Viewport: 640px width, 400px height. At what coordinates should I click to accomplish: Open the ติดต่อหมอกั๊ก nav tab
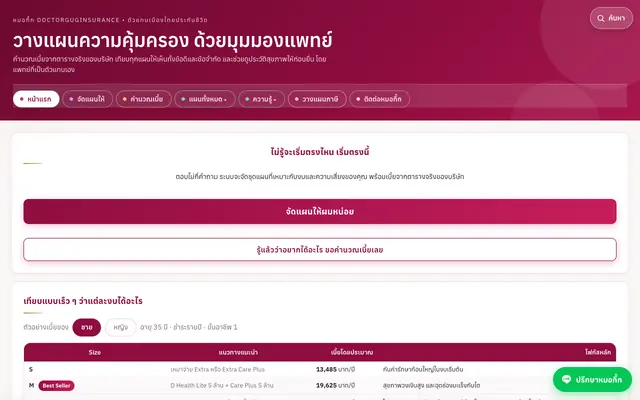[x=379, y=99]
